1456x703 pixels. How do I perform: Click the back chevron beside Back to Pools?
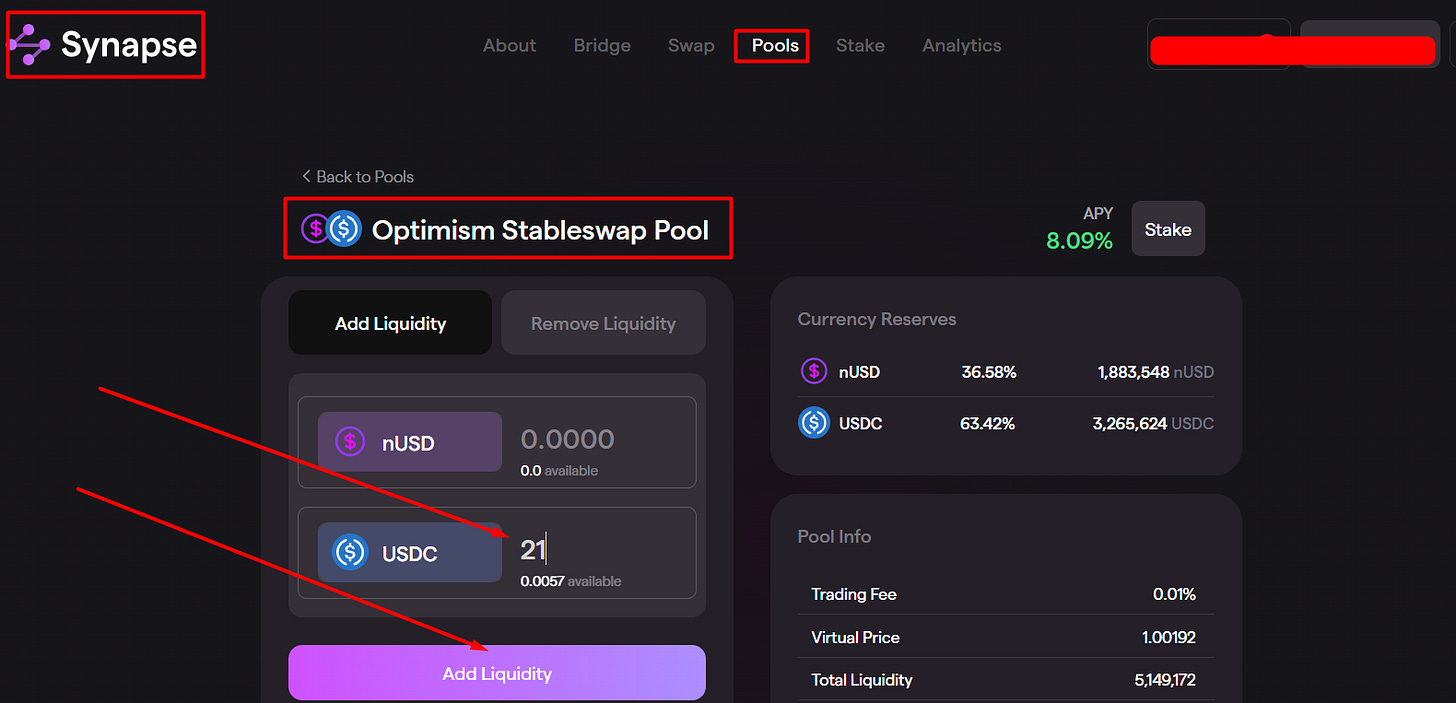click(x=307, y=176)
